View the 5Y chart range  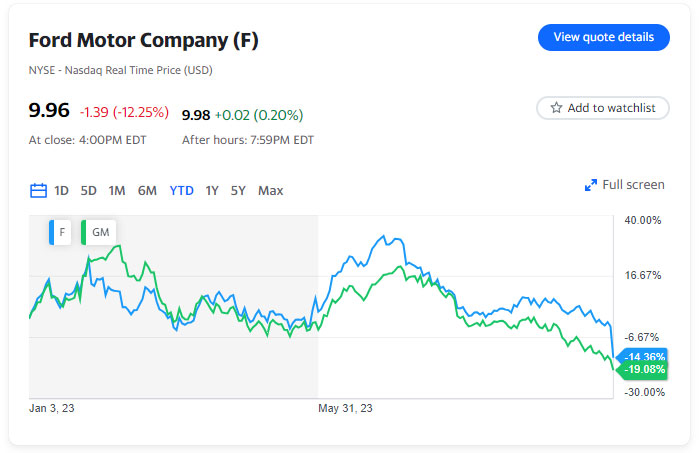[x=238, y=190]
